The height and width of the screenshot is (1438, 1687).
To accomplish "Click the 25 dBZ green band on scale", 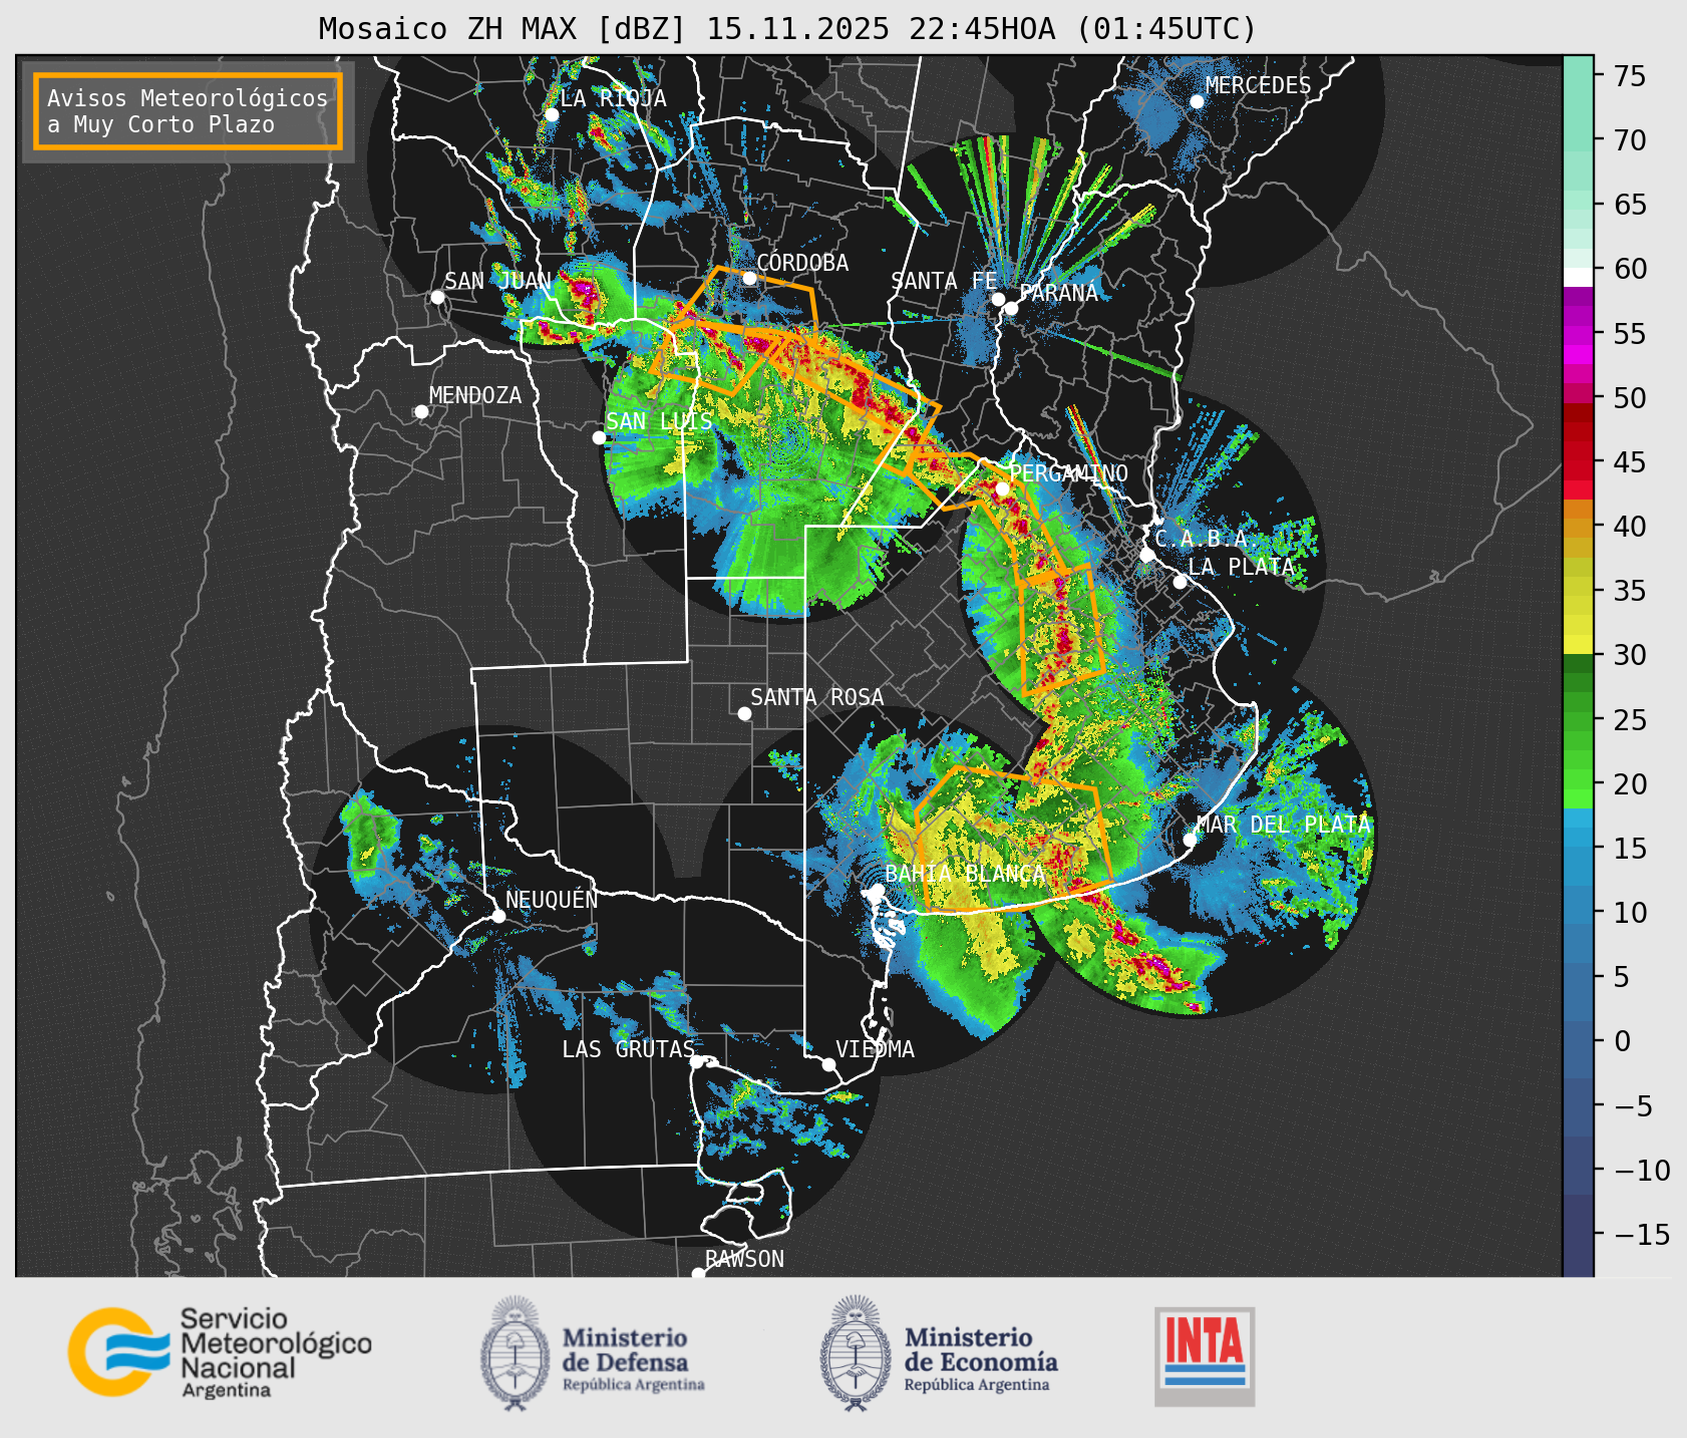I will click(x=1578, y=719).
